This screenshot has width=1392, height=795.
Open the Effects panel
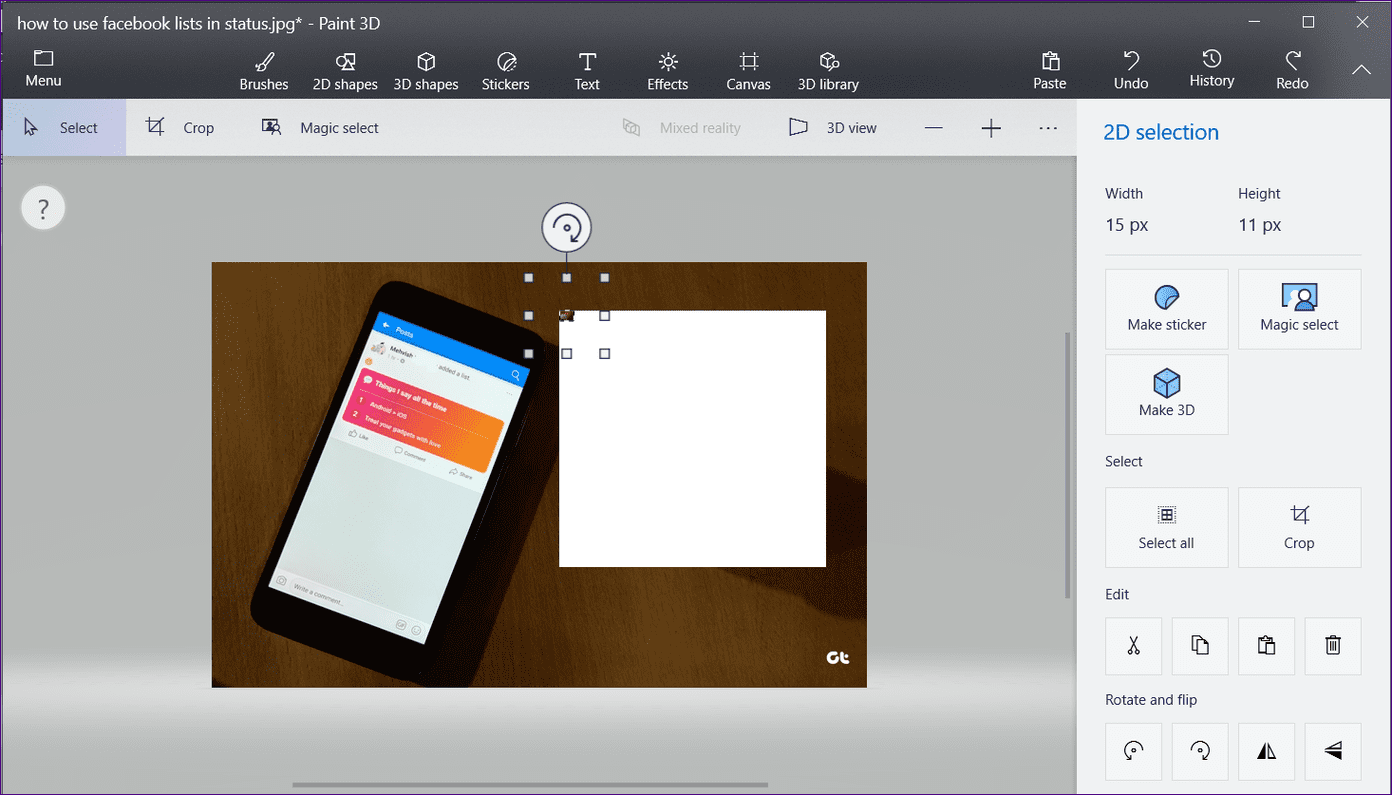[x=668, y=71]
